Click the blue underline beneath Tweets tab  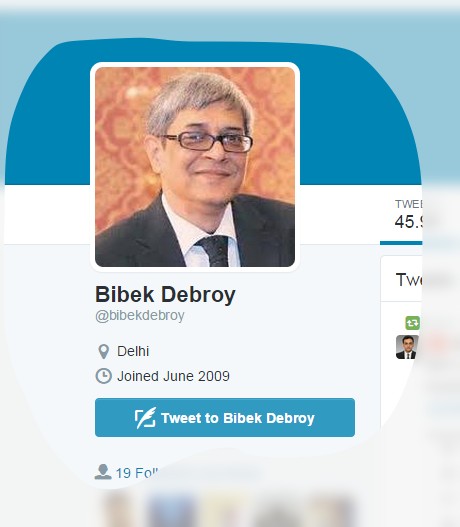click(x=401, y=243)
